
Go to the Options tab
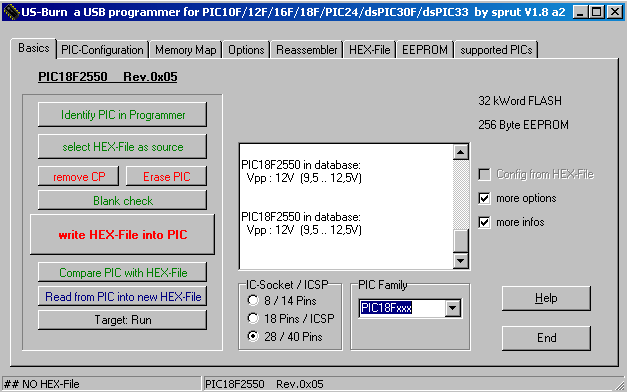[x=246, y=50]
